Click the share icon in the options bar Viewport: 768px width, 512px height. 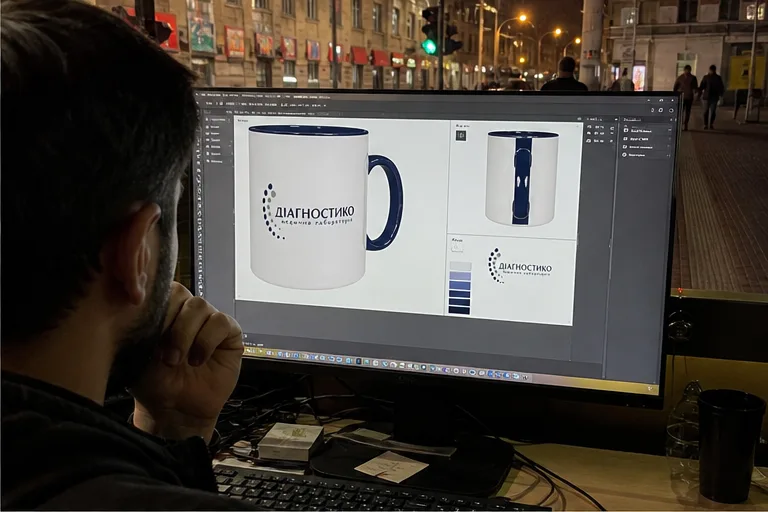(x=671, y=110)
